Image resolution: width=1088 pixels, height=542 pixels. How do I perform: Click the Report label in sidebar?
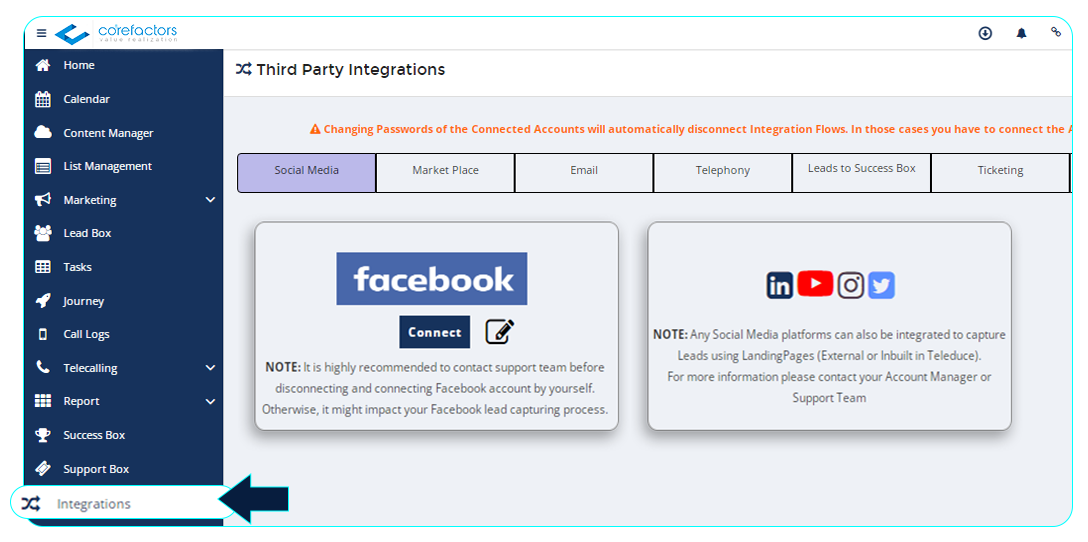coord(81,401)
